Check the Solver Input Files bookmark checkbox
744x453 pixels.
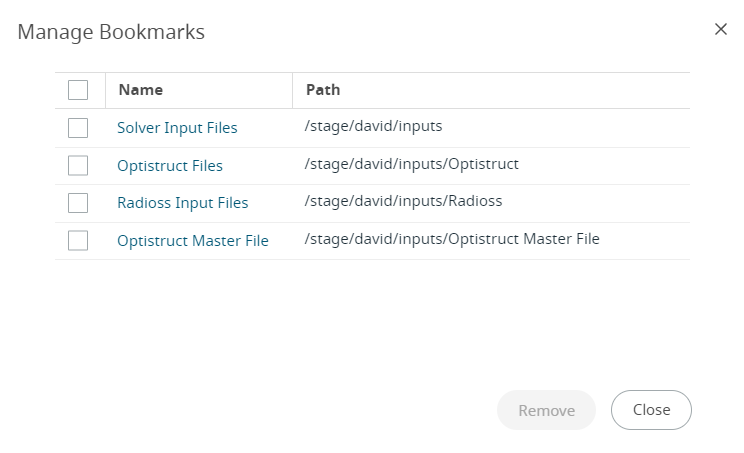[78, 128]
